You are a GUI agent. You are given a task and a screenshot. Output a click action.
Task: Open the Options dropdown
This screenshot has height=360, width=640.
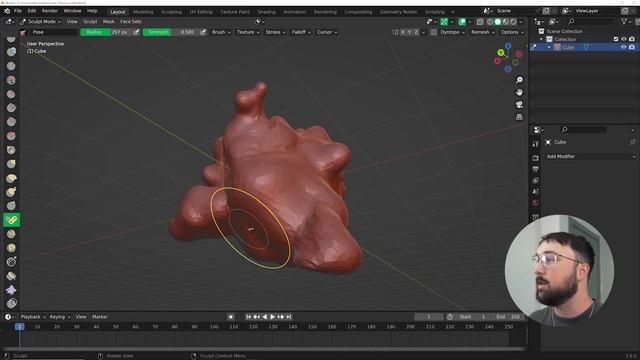pos(512,32)
